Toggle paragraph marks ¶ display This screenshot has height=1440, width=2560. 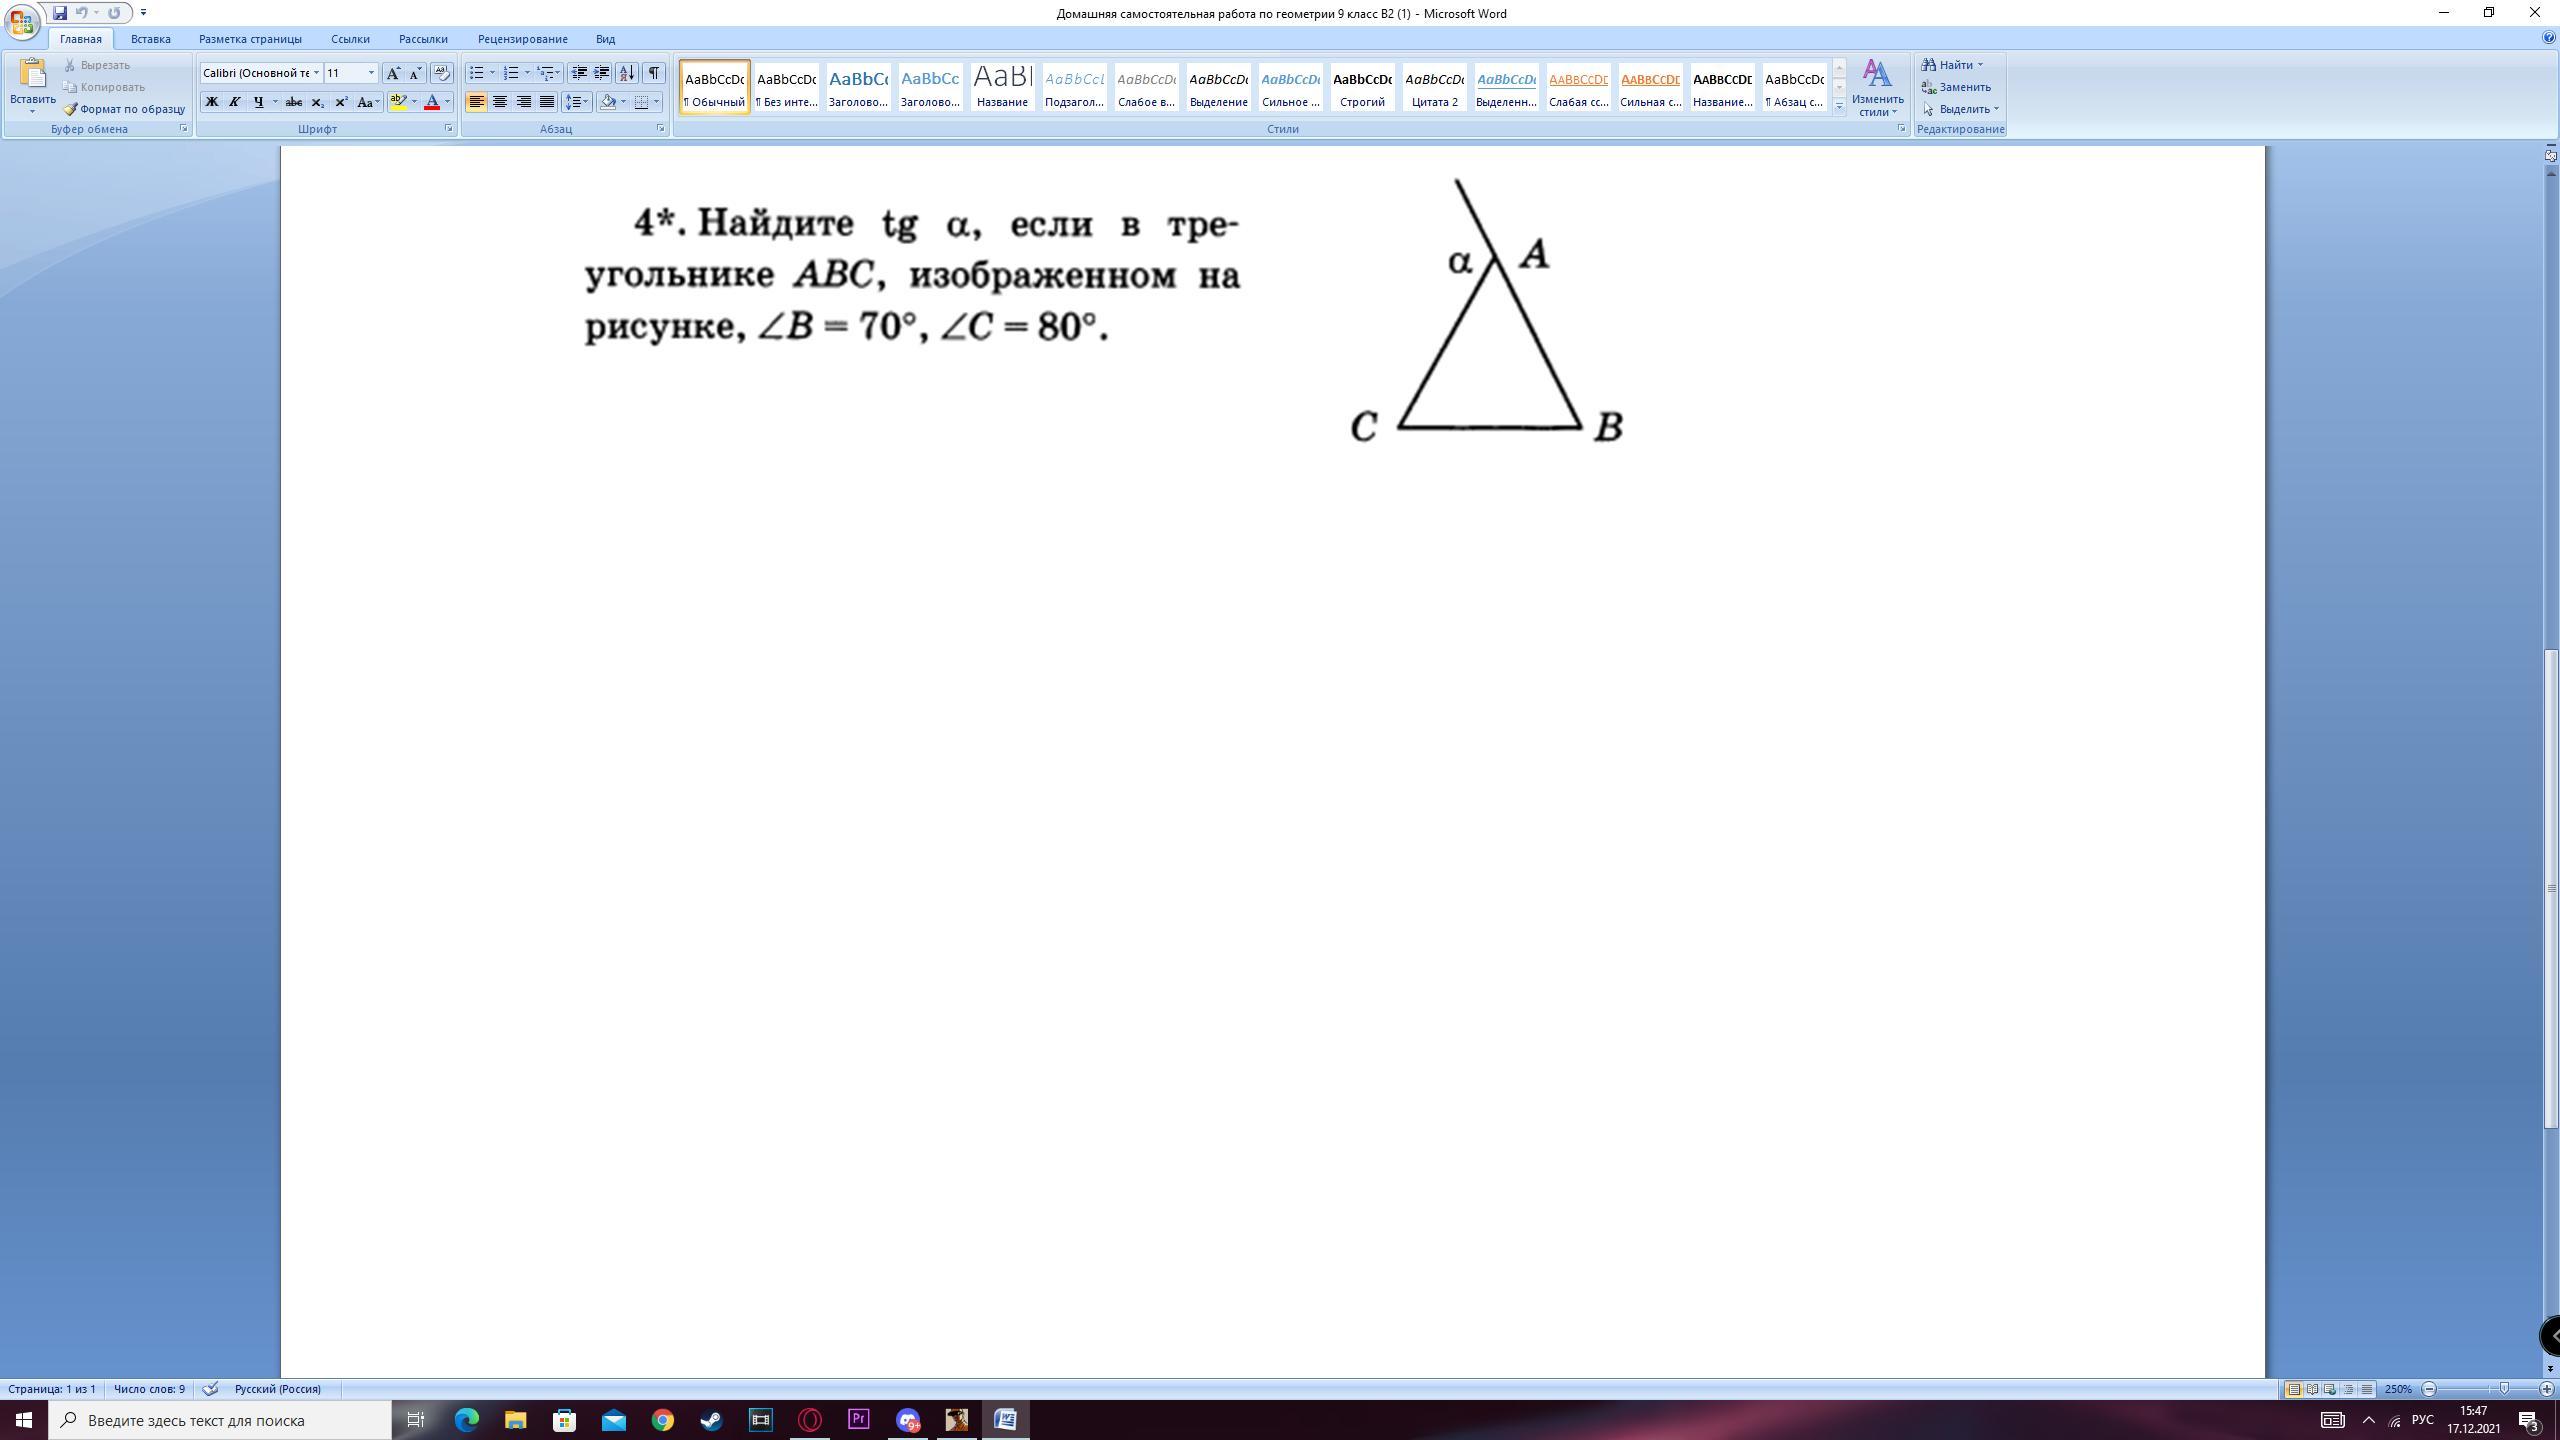pos(654,73)
